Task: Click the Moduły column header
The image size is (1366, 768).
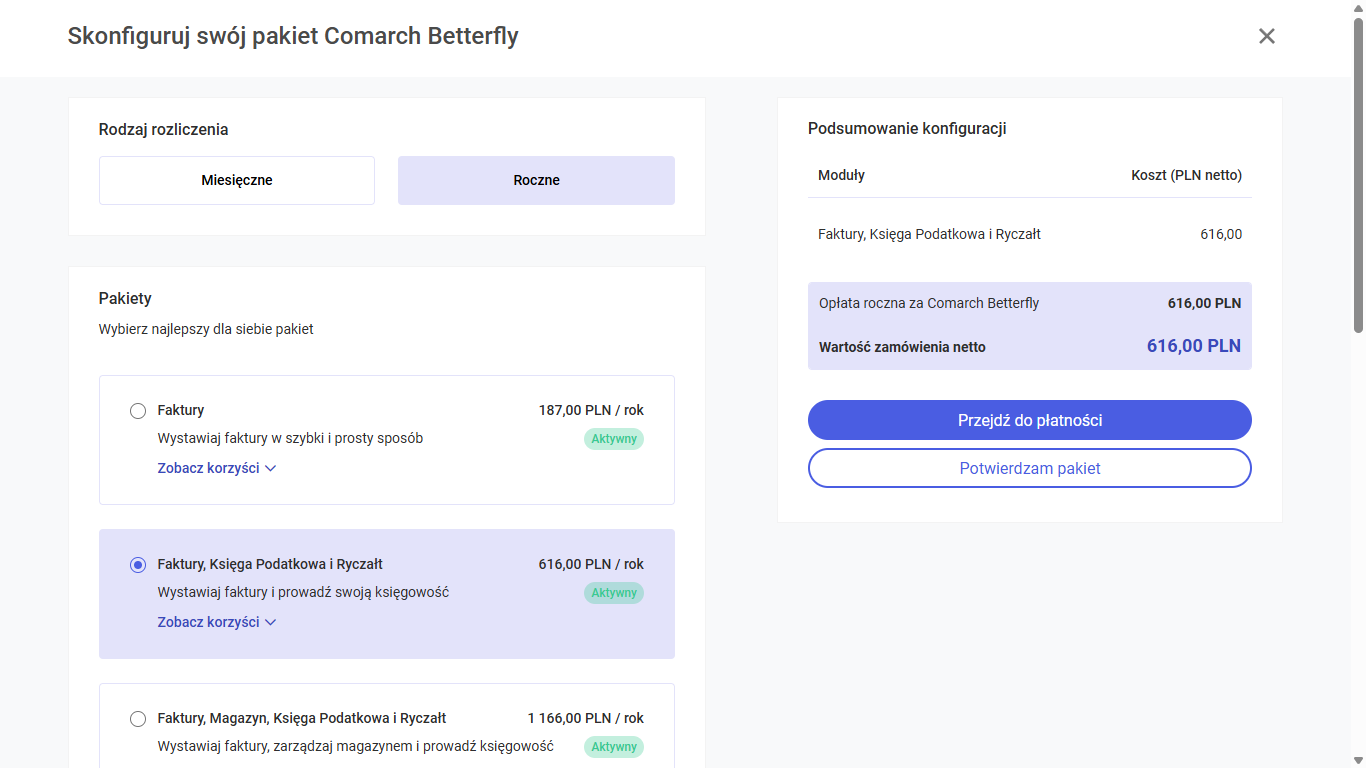Action: [841, 175]
